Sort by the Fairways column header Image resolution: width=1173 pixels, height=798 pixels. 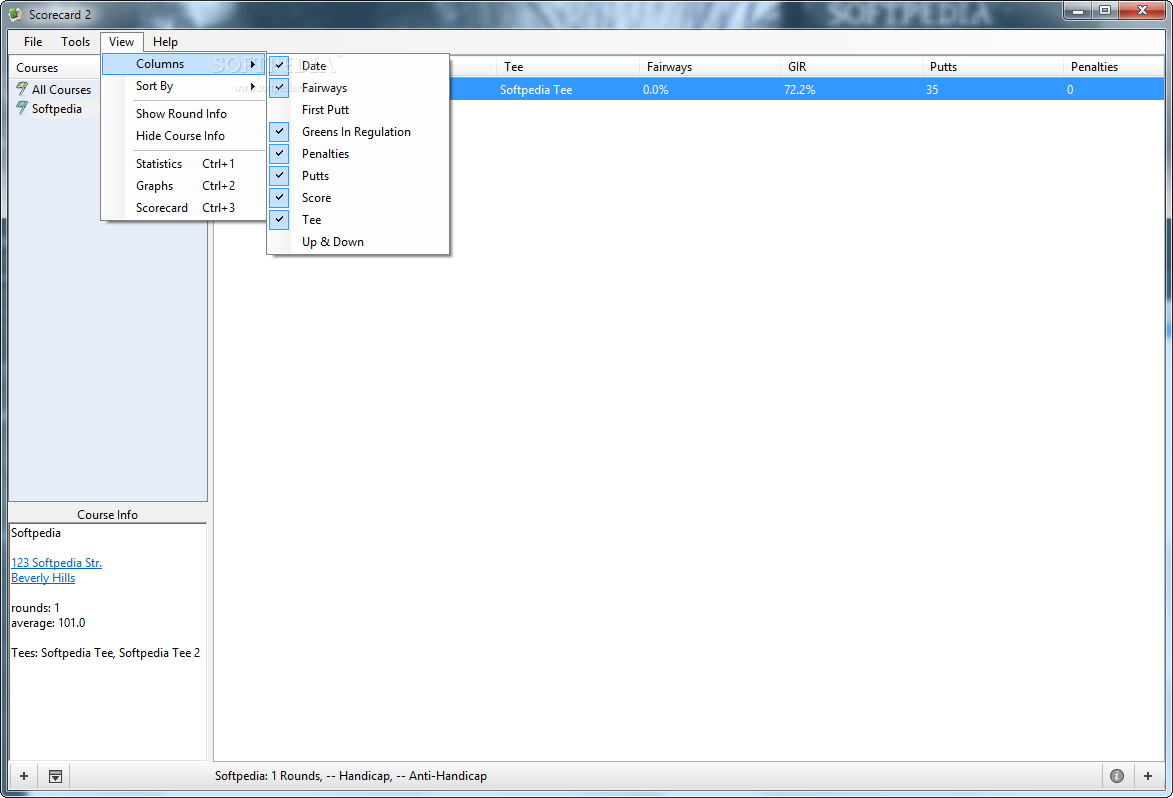click(x=709, y=67)
